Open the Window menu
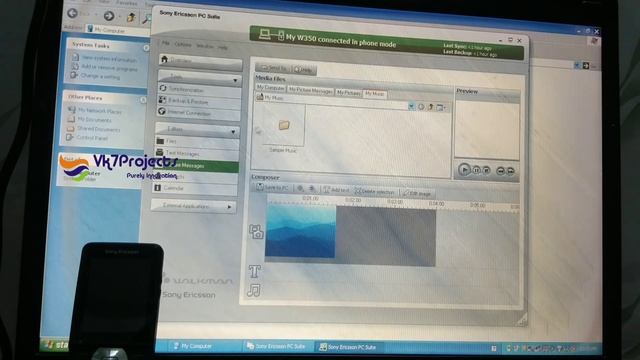The width and height of the screenshot is (640, 360). pos(204,46)
